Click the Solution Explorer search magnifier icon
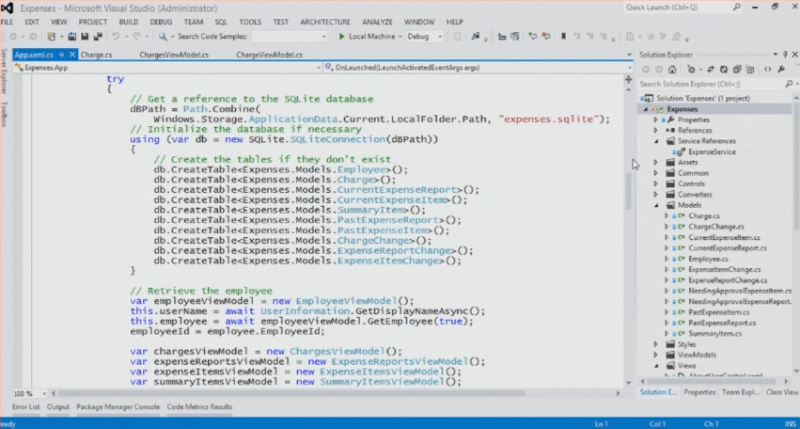The image size is (800, 429). pyautogui.click(x=789, y=84)
